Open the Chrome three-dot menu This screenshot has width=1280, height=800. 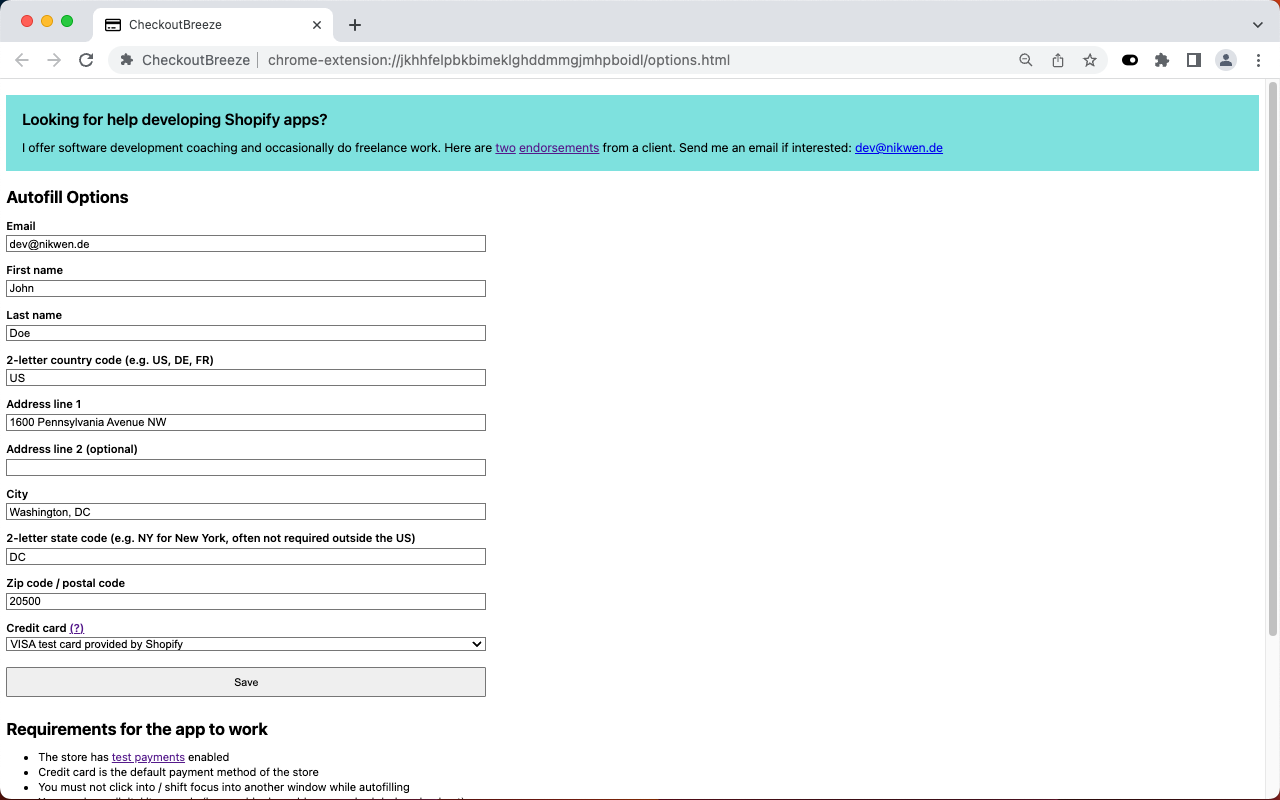pyautogui.click(x=1258, y=60)
